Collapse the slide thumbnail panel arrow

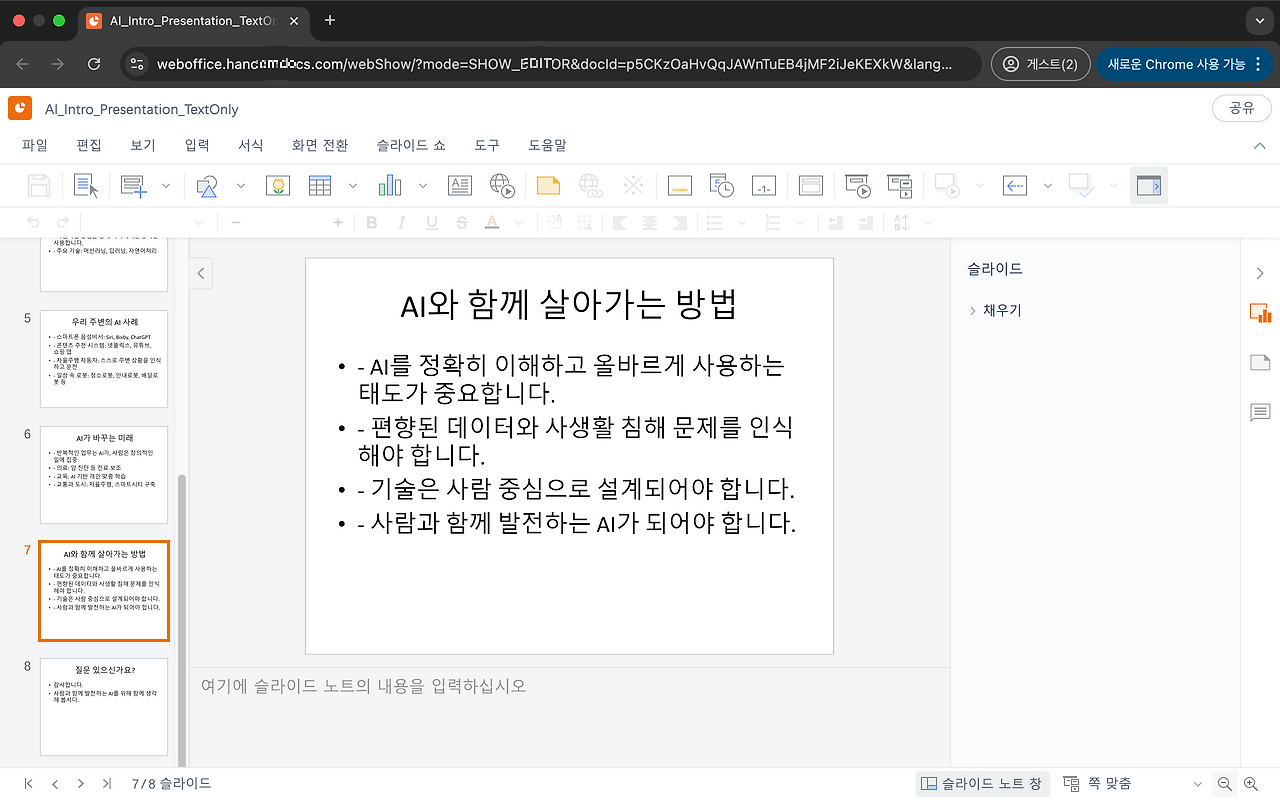click(201, 273)
